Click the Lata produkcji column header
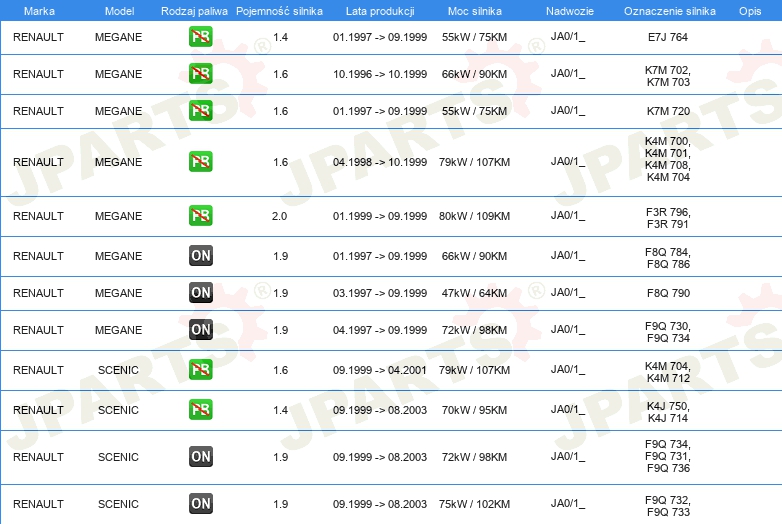The height and width of the screenshot is (524, 782). (380, 11)
